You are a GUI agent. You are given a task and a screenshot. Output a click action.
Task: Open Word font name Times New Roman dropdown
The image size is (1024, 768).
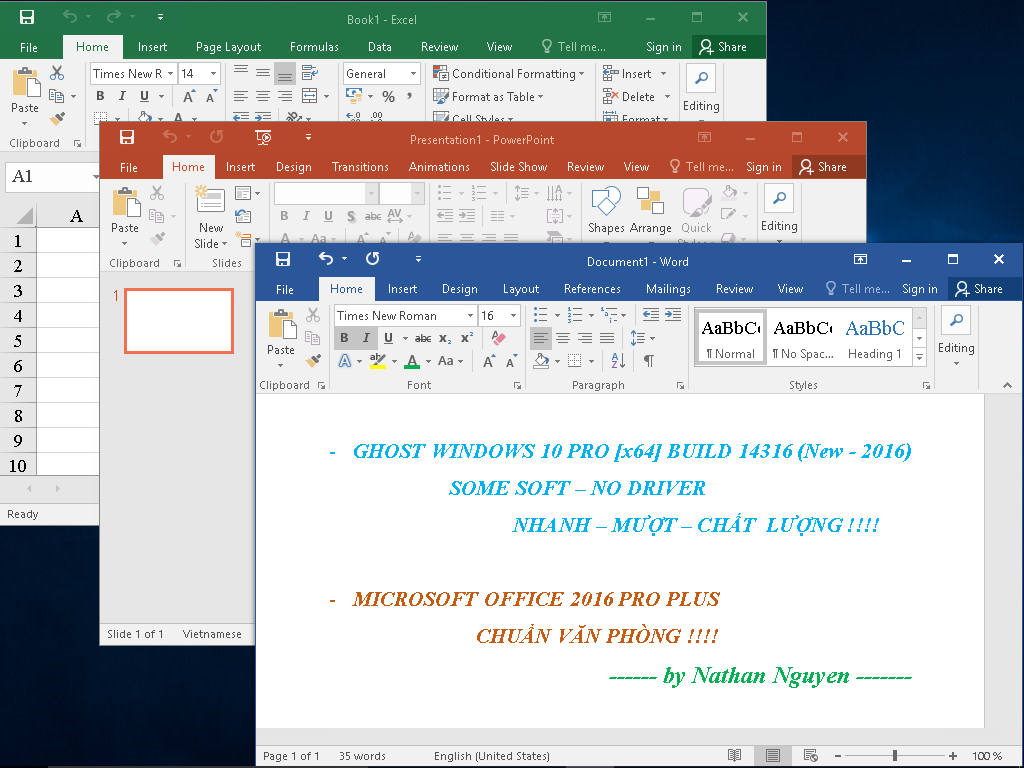pos(470,315)
